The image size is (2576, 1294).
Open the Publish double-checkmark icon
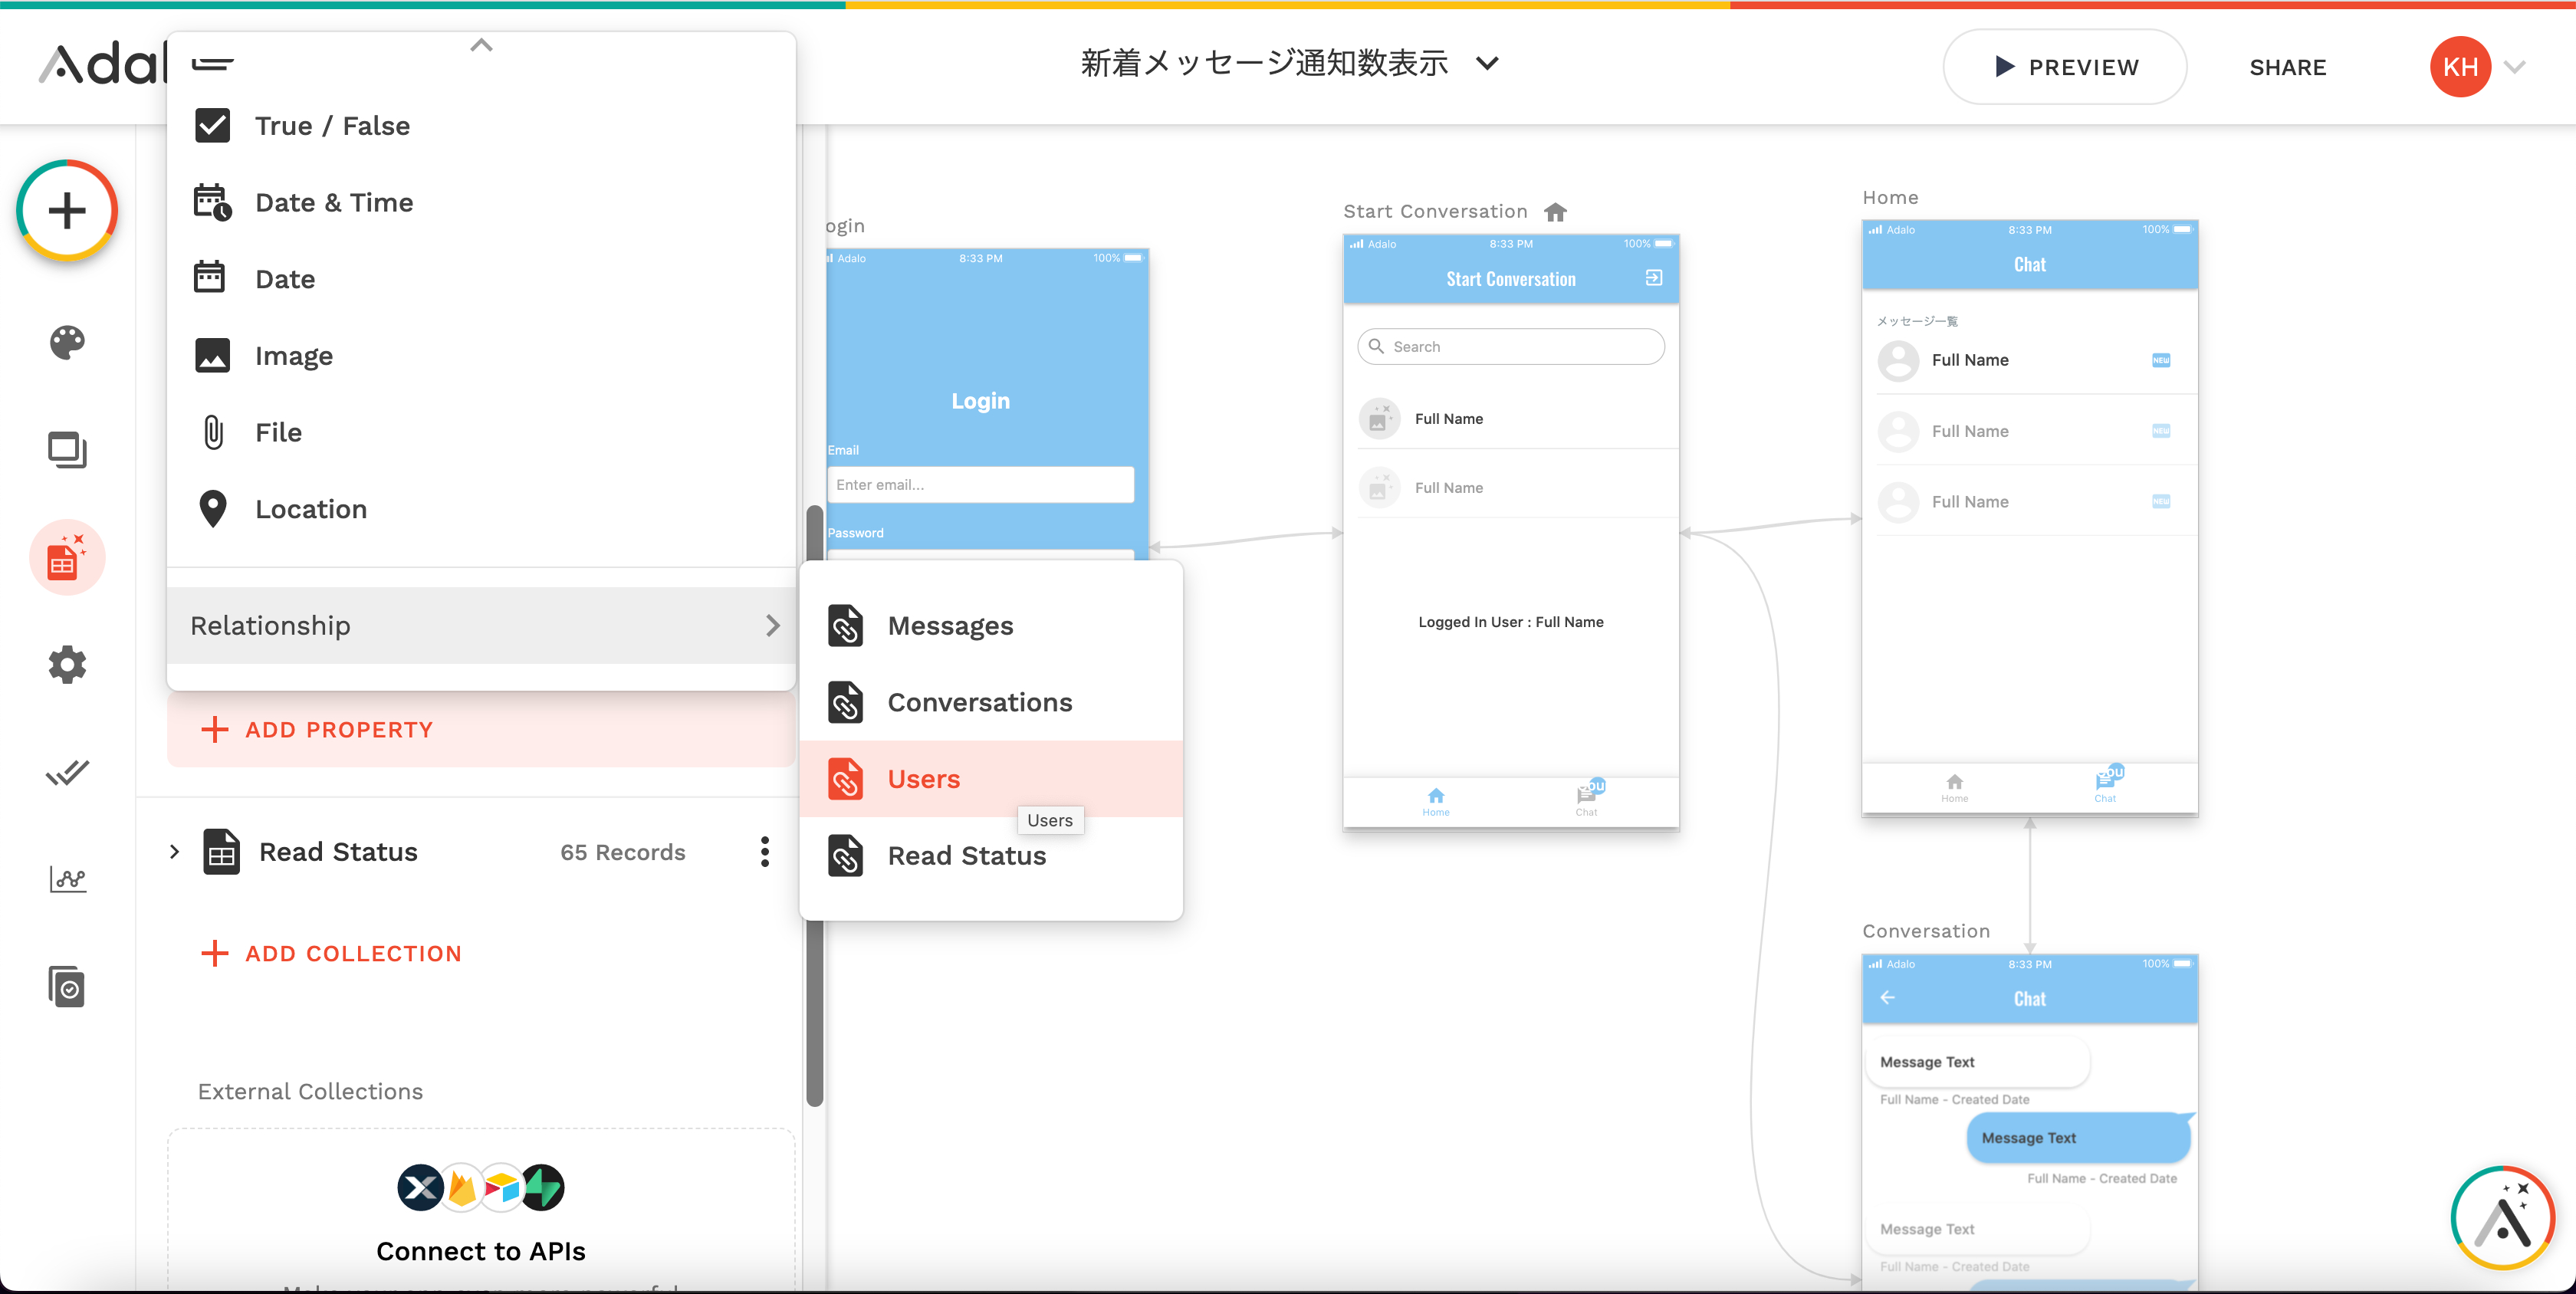pyautogui.click(x=67, y=772)
